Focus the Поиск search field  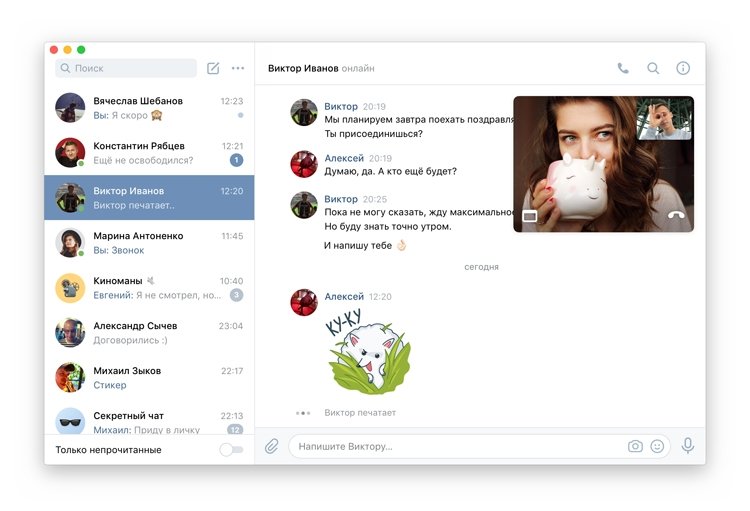[x=126, y=68]
